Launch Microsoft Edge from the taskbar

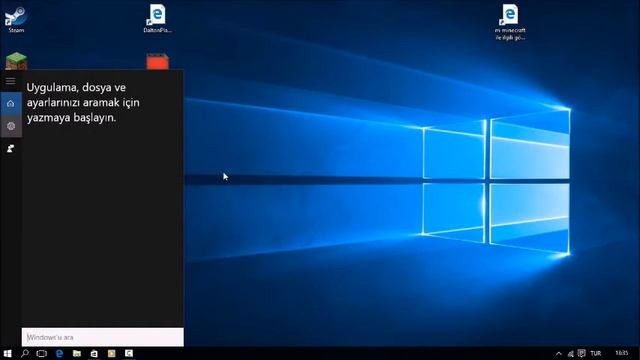[59, 353]
